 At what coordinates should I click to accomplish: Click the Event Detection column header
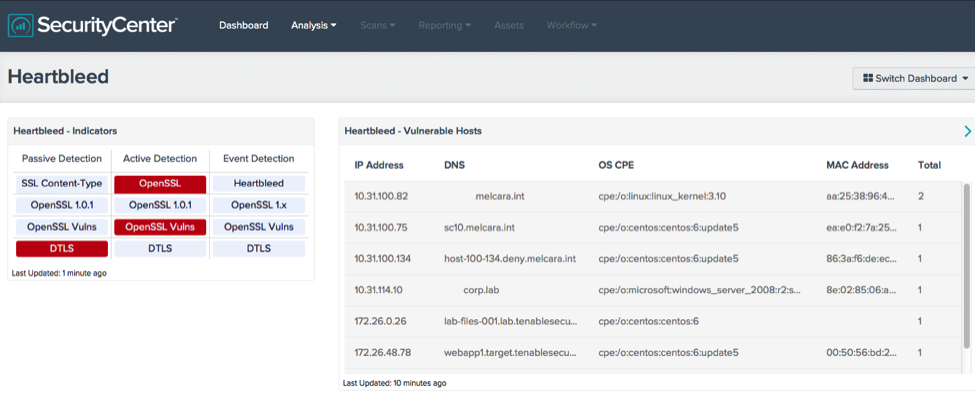(x=259, y=159)
